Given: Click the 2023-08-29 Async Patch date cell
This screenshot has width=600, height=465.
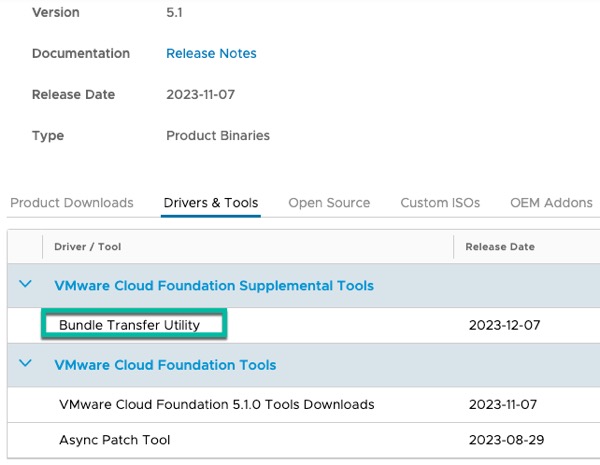Looking at the screenshot, I should pyautogui.click(x=507, y=440).
